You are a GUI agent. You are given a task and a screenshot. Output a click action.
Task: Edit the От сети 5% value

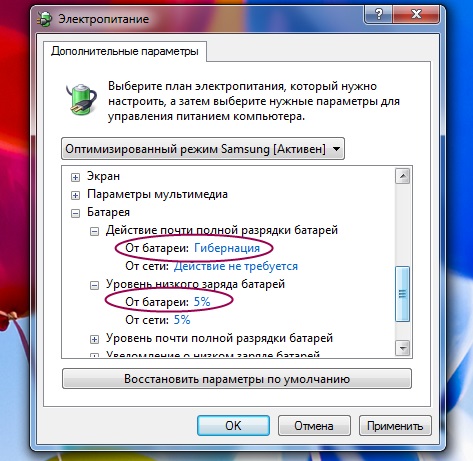point(182,320)
